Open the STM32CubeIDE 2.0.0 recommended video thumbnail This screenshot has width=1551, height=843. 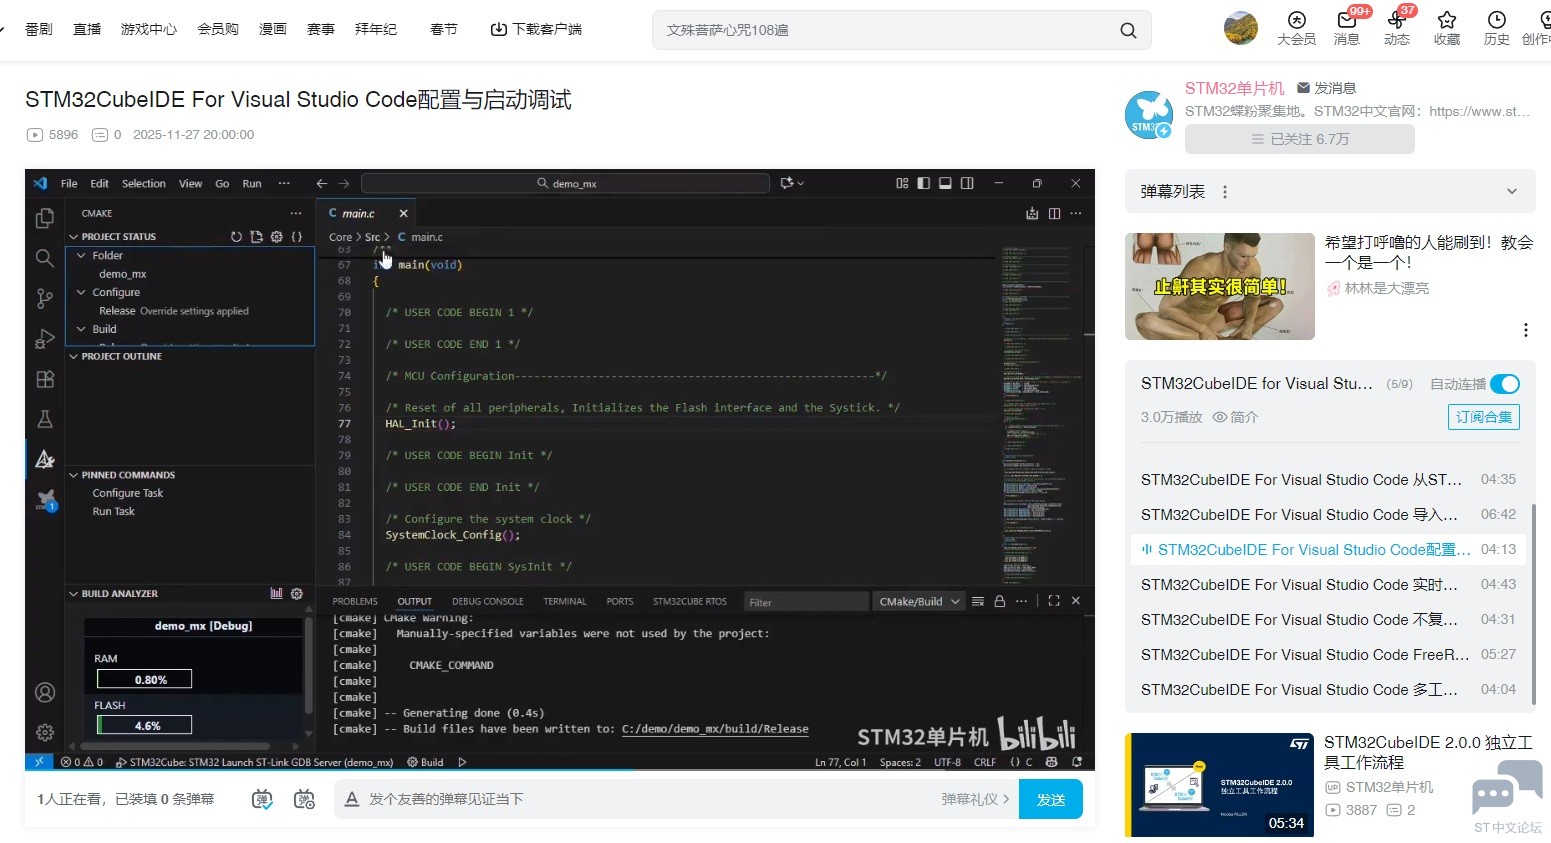[x=1219, y=785]
